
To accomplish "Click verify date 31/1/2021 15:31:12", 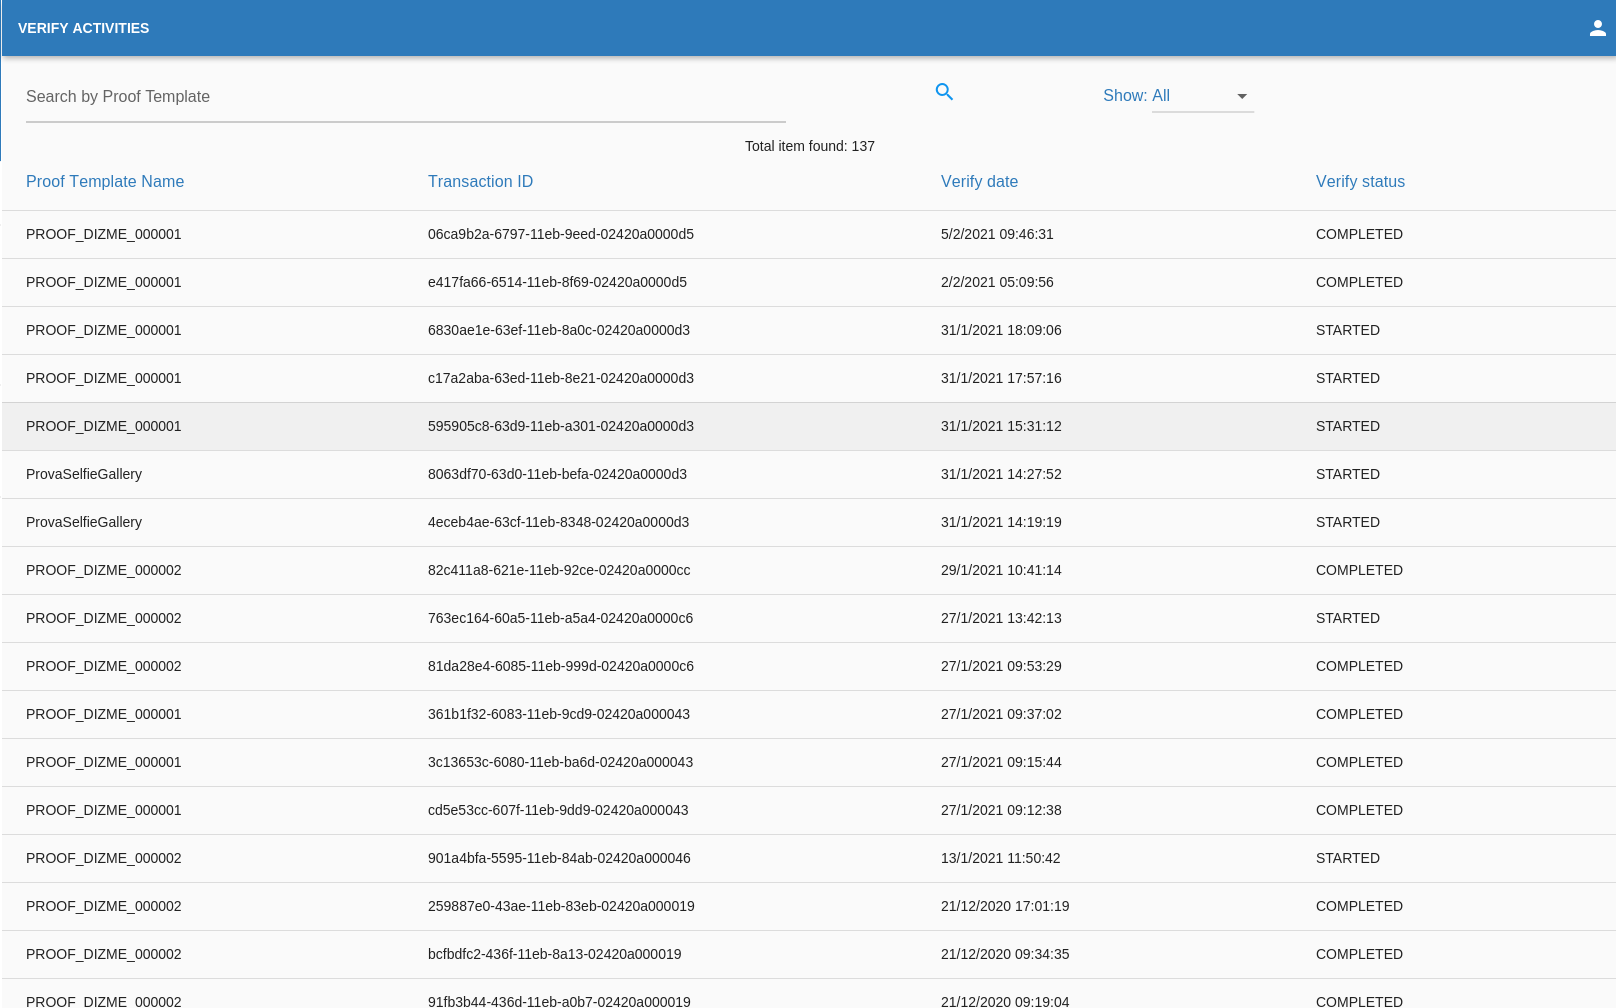I will 1001,426.
